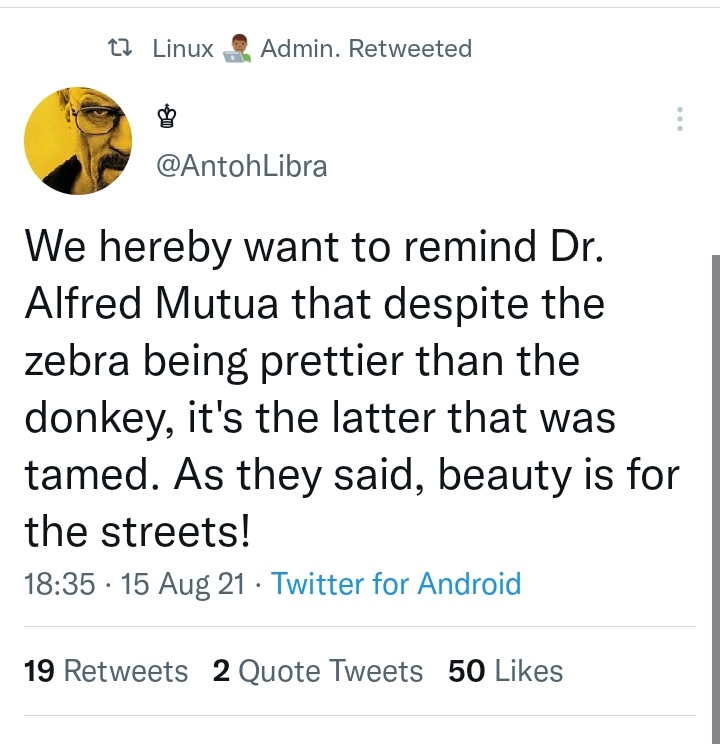Open the three-dot more options menu
Screen dimensions: 720x744
click(680, 119)
